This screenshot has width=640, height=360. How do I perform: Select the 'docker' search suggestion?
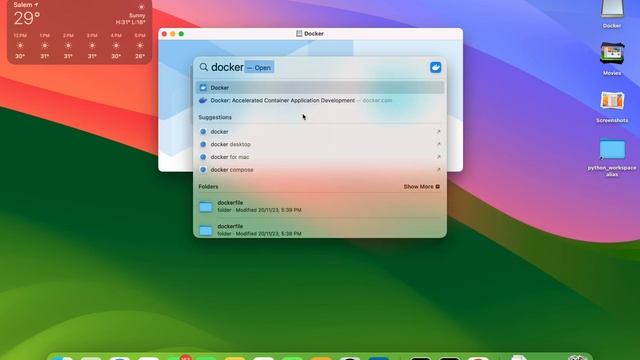tap(320, 131)
